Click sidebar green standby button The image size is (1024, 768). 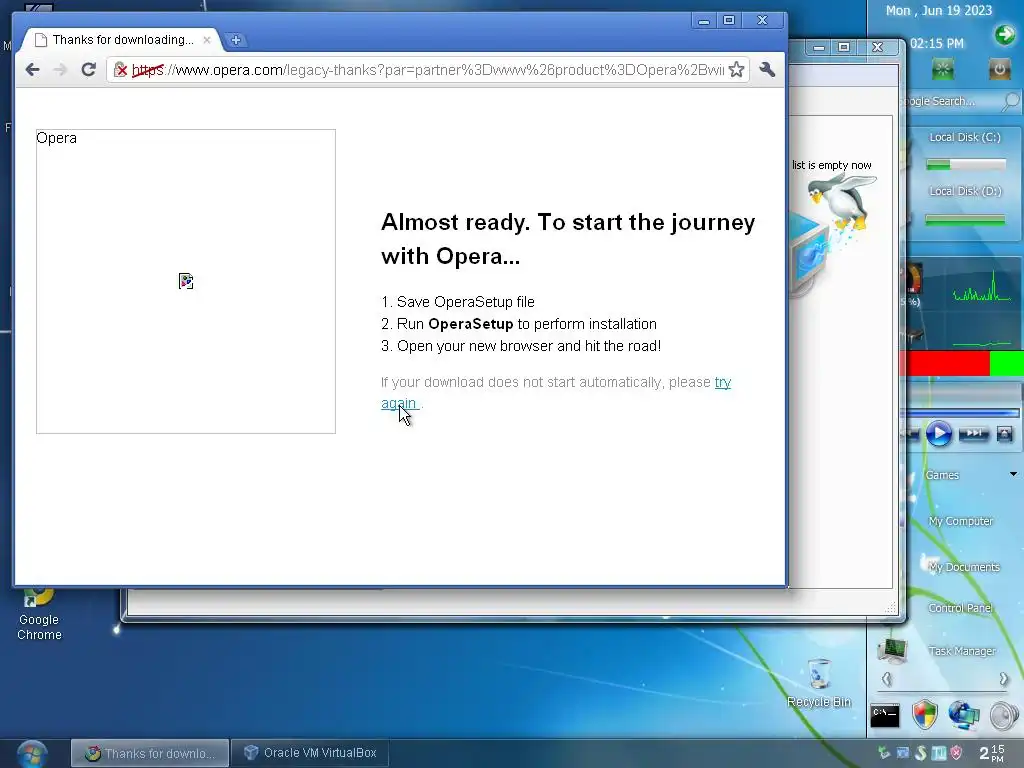(942, 69)
